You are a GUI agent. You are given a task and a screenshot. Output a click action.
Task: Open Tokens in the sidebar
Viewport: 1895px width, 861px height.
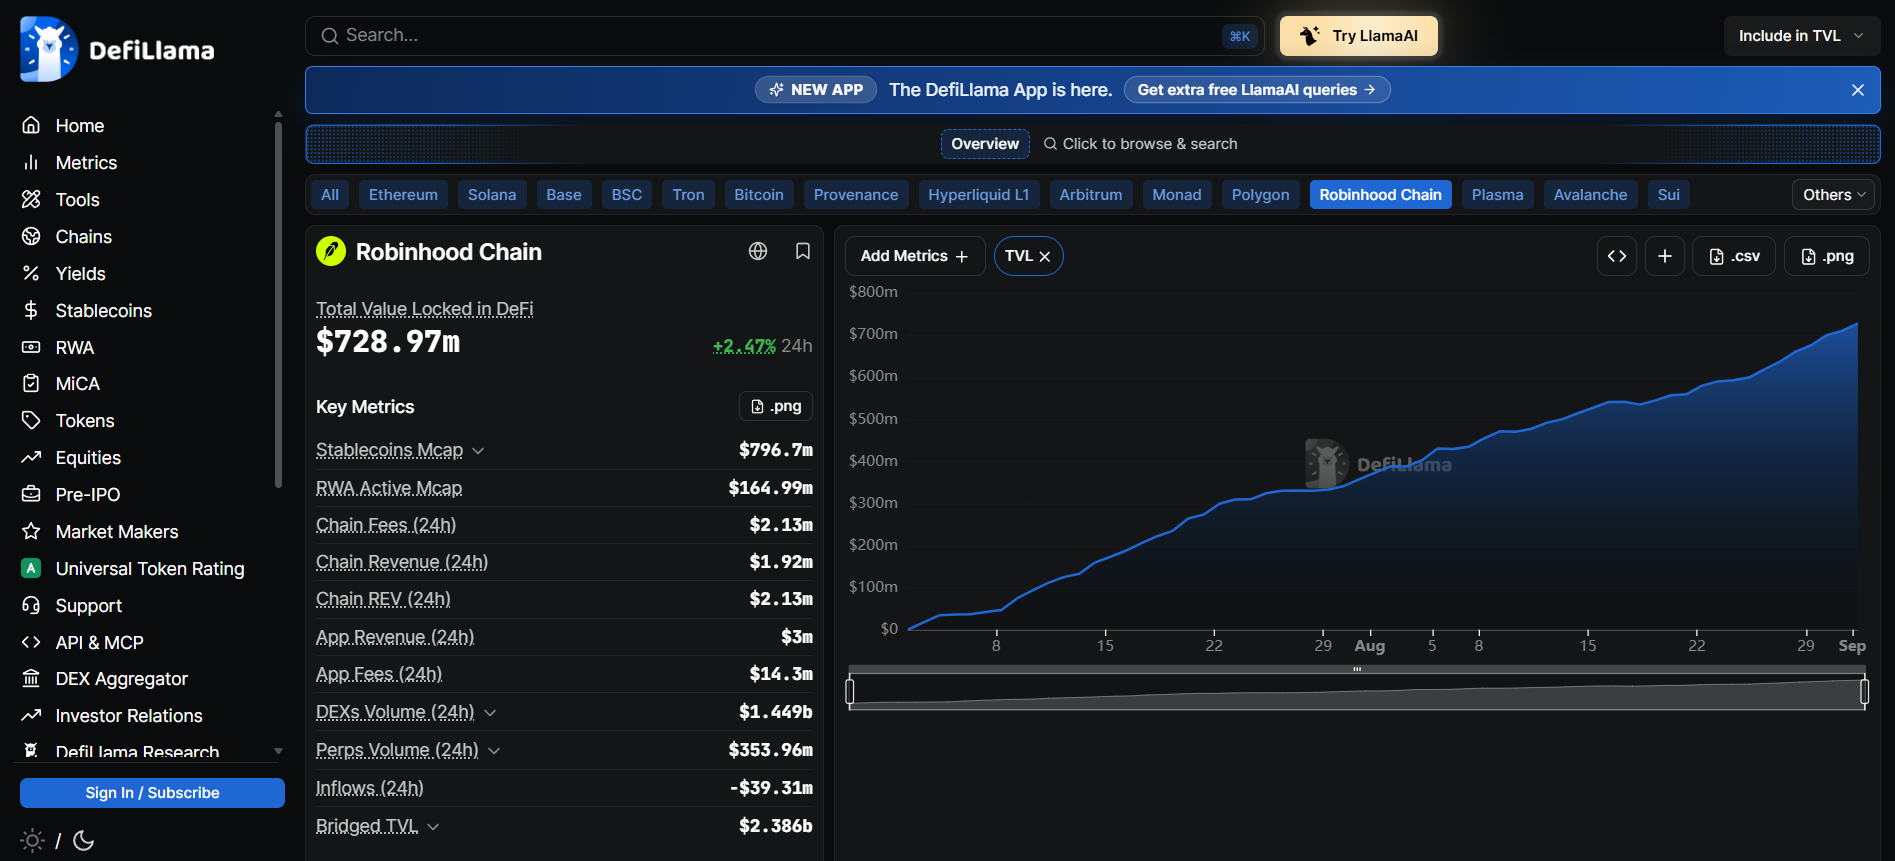pos(84,421)
